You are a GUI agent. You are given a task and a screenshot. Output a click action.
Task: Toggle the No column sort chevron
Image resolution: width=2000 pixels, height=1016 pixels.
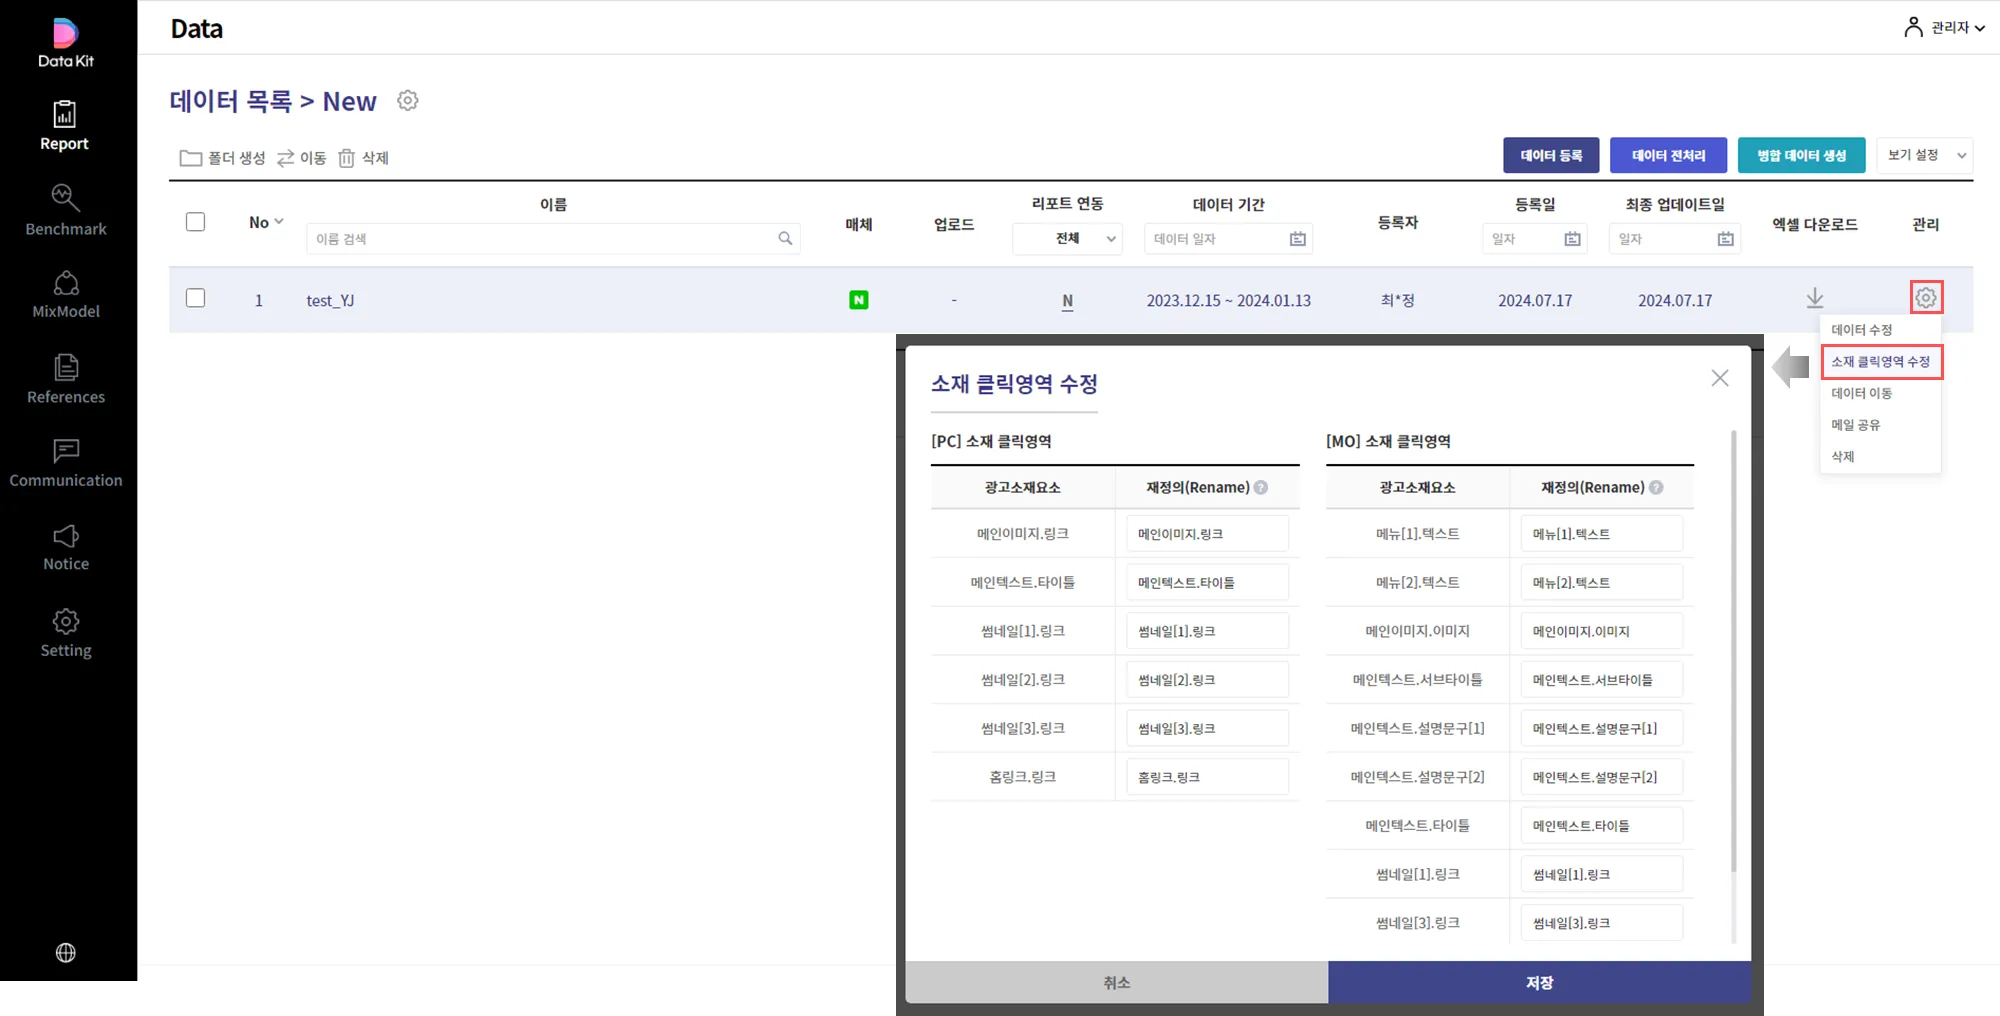[279, 222]
